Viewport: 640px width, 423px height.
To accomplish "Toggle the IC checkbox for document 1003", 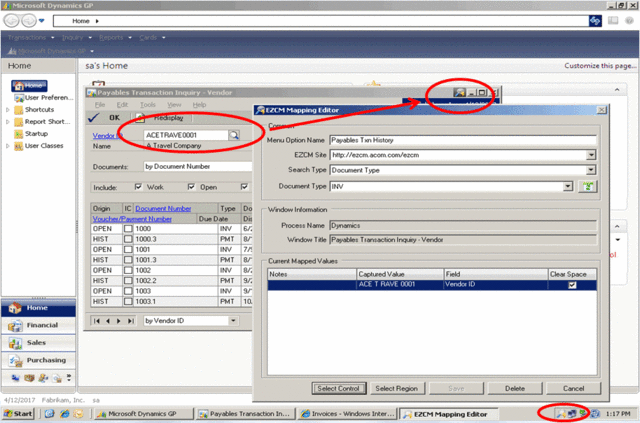I will (x=128, y=291).
